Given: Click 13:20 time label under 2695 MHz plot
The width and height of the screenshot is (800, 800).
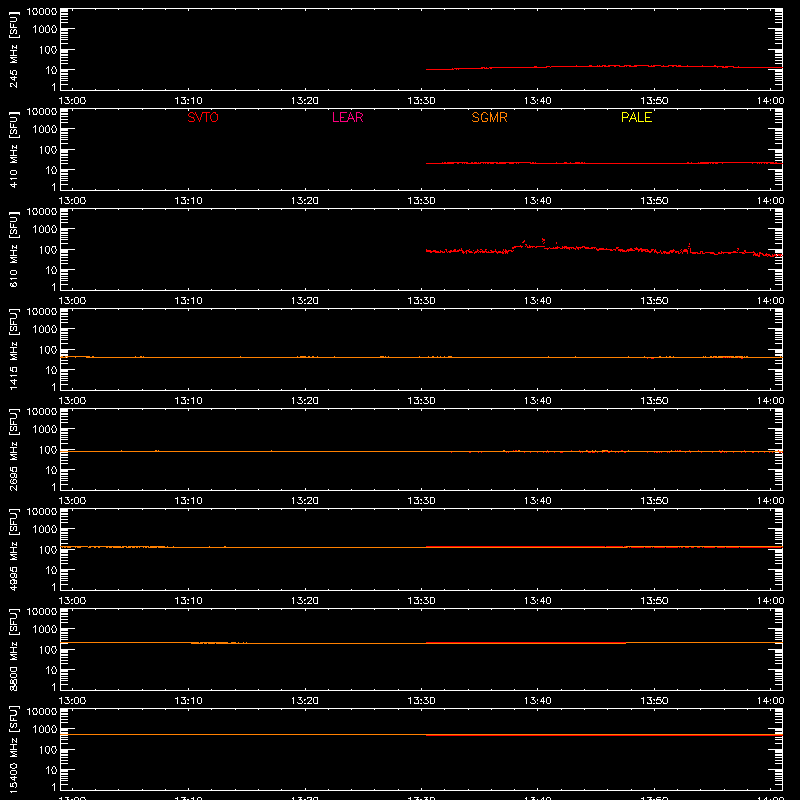Looking at the screenshot, I should tap(305, 501).
